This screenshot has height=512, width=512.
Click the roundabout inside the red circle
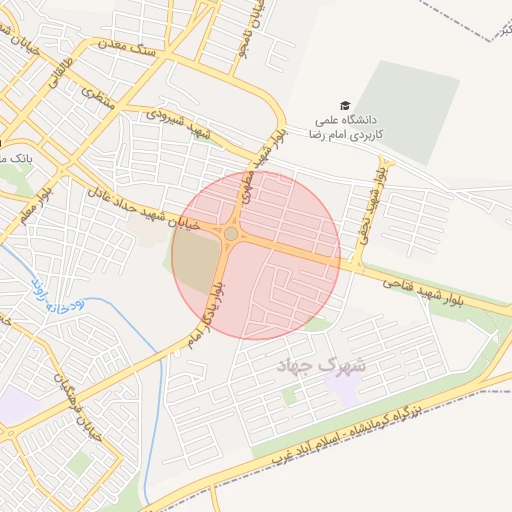tap(231, 234)
